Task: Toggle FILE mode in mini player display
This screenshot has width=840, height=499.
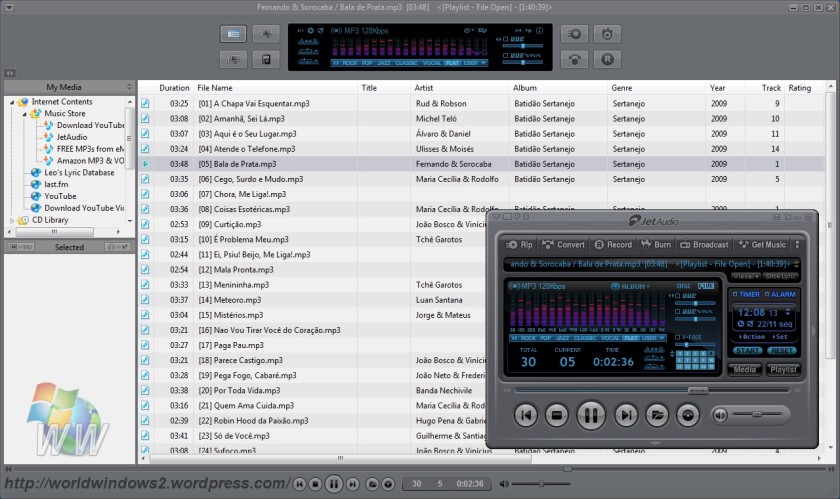Action: click(x=706, y=286)
